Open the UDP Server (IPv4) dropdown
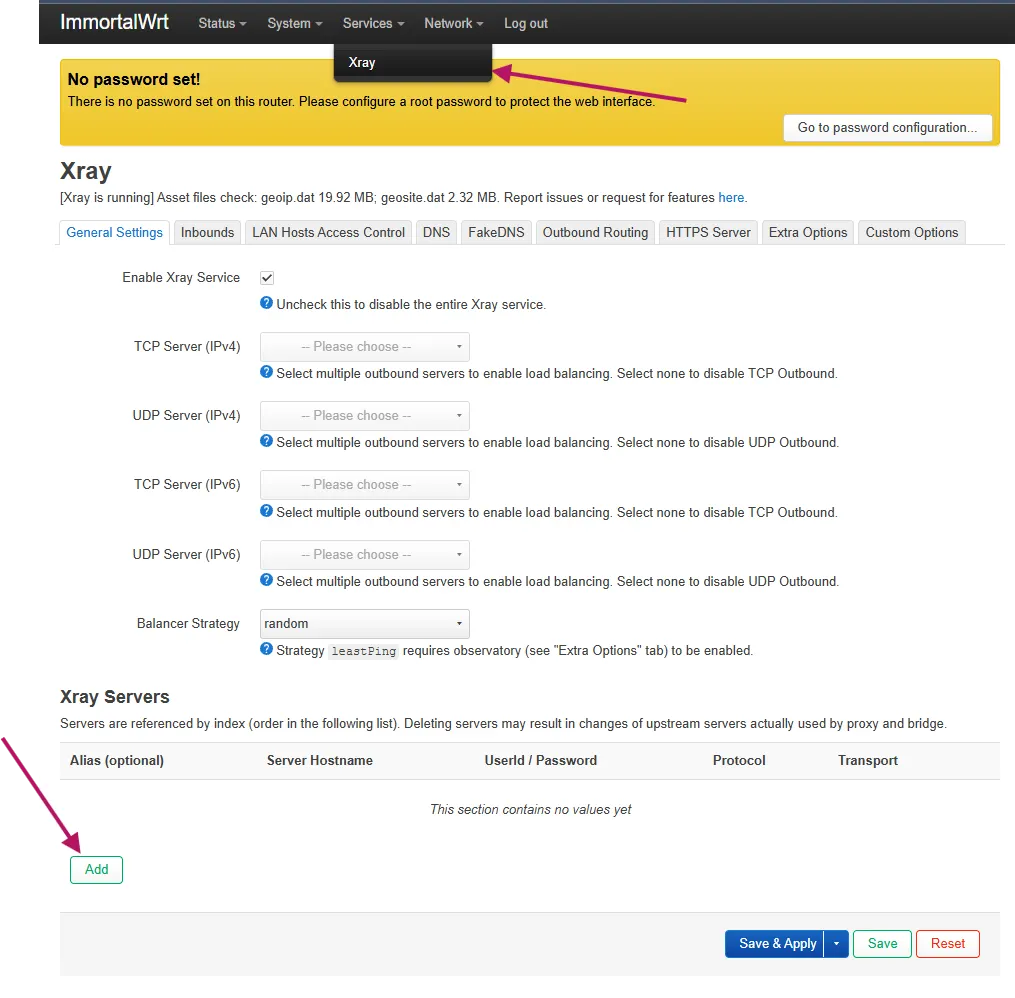This screenshot has height=998, width=1015. coord(364,416)
